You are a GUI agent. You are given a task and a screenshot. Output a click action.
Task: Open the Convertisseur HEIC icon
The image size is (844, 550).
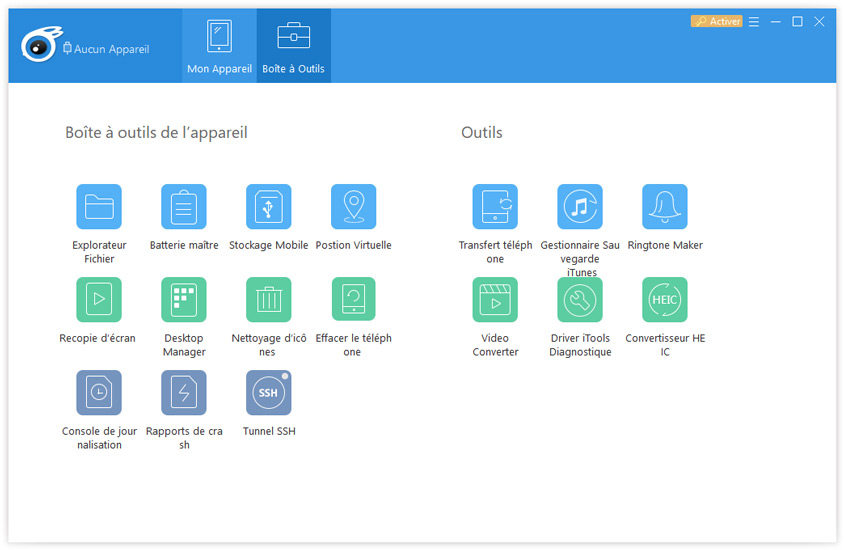click(665, 300)
